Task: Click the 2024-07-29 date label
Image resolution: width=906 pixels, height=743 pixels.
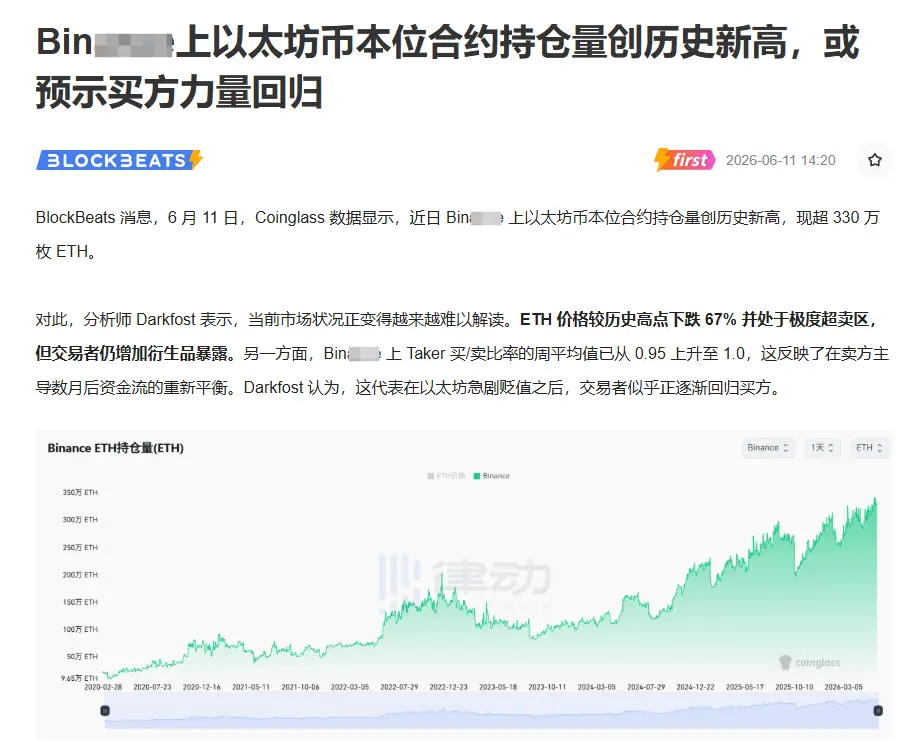Action: click(x=646, y=687)
